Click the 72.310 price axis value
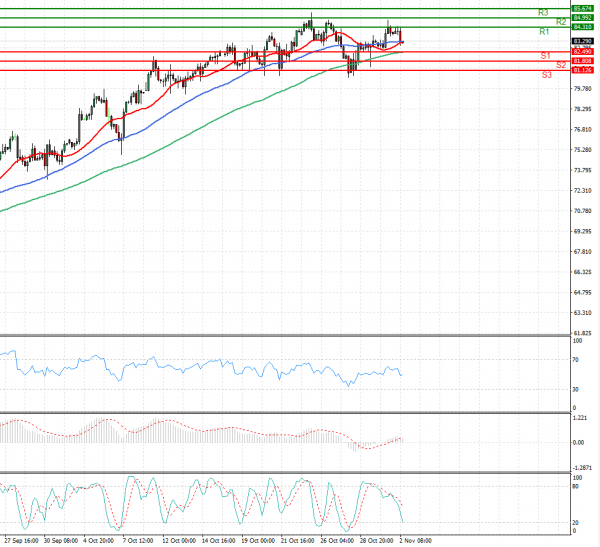Image resolution: width=600 pixels, height=547 pixels. (582, 190)
